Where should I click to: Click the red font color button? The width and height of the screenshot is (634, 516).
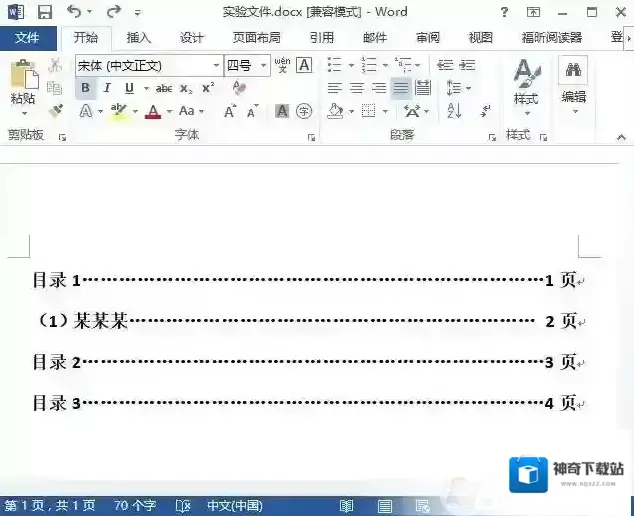tap(153, 111)
